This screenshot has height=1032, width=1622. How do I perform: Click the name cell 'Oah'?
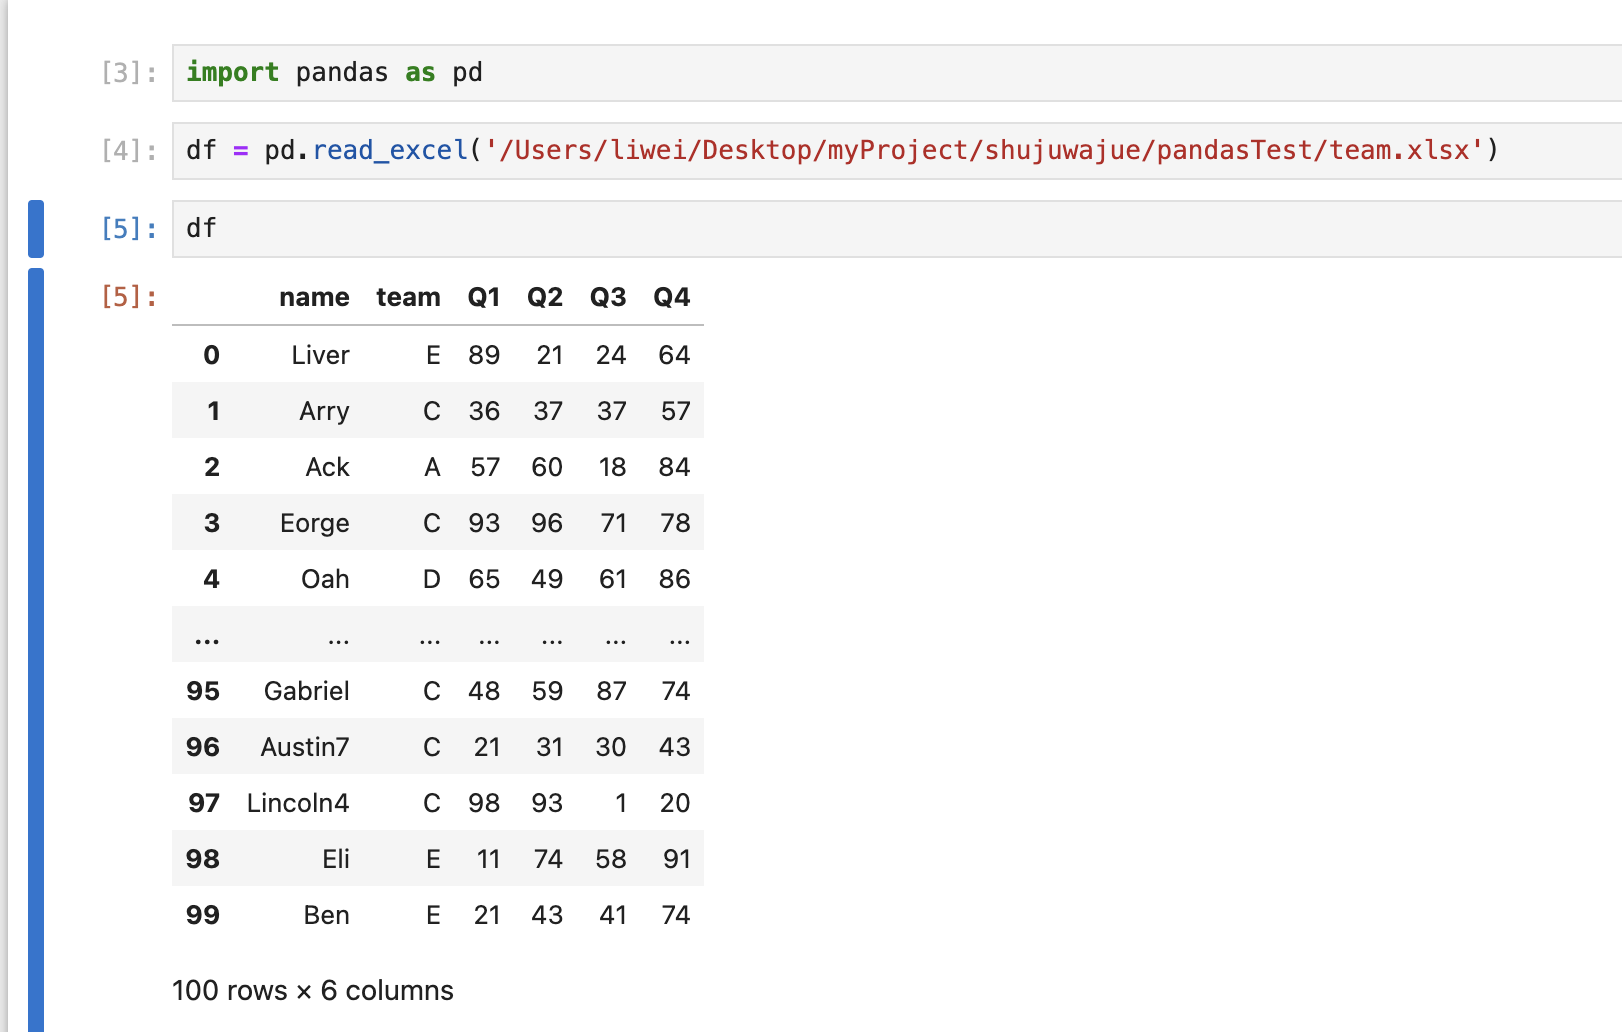(x=326, y=579)
